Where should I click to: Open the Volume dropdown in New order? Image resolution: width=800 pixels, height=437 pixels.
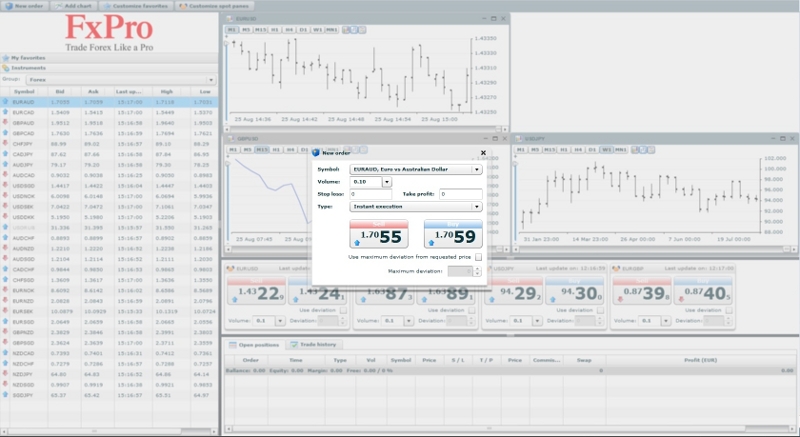click(x=387, y=182)
